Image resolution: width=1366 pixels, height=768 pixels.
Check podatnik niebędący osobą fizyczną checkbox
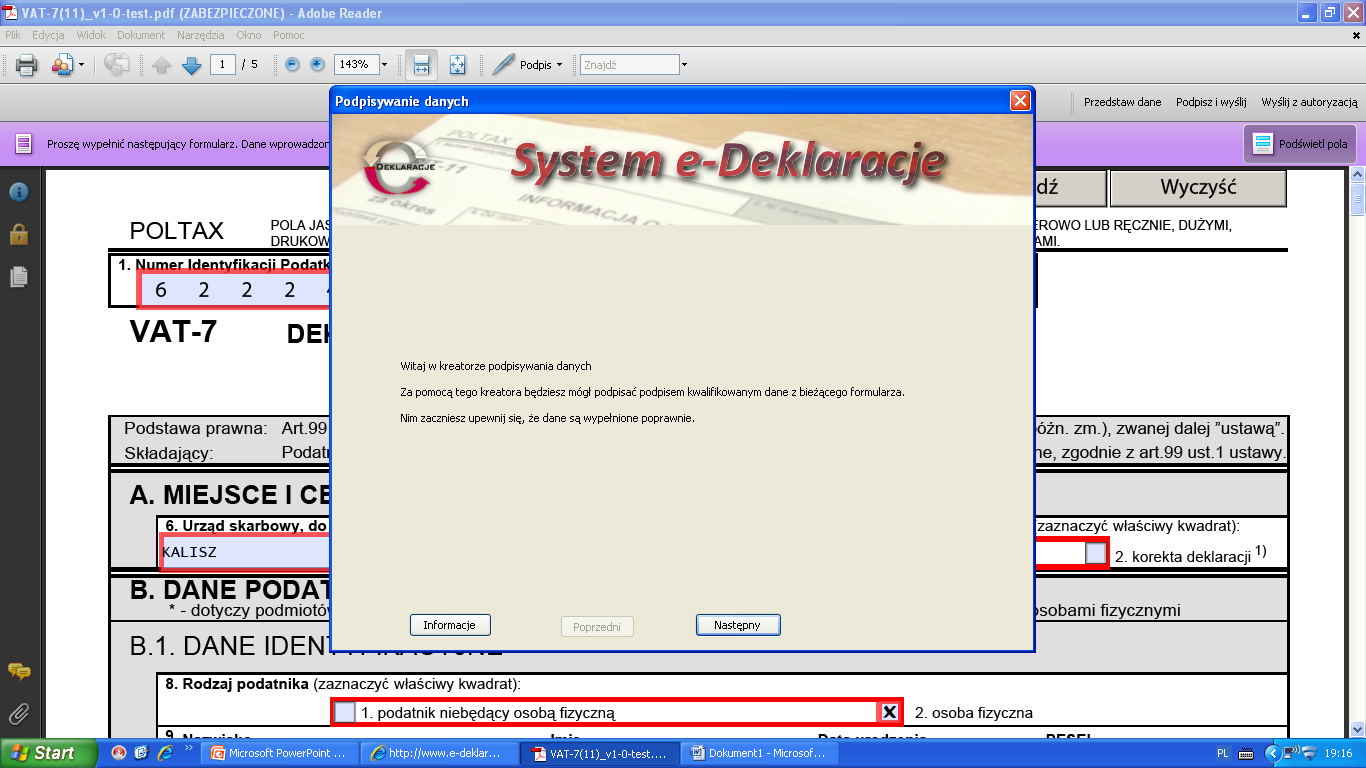click(x=344, y=712)
